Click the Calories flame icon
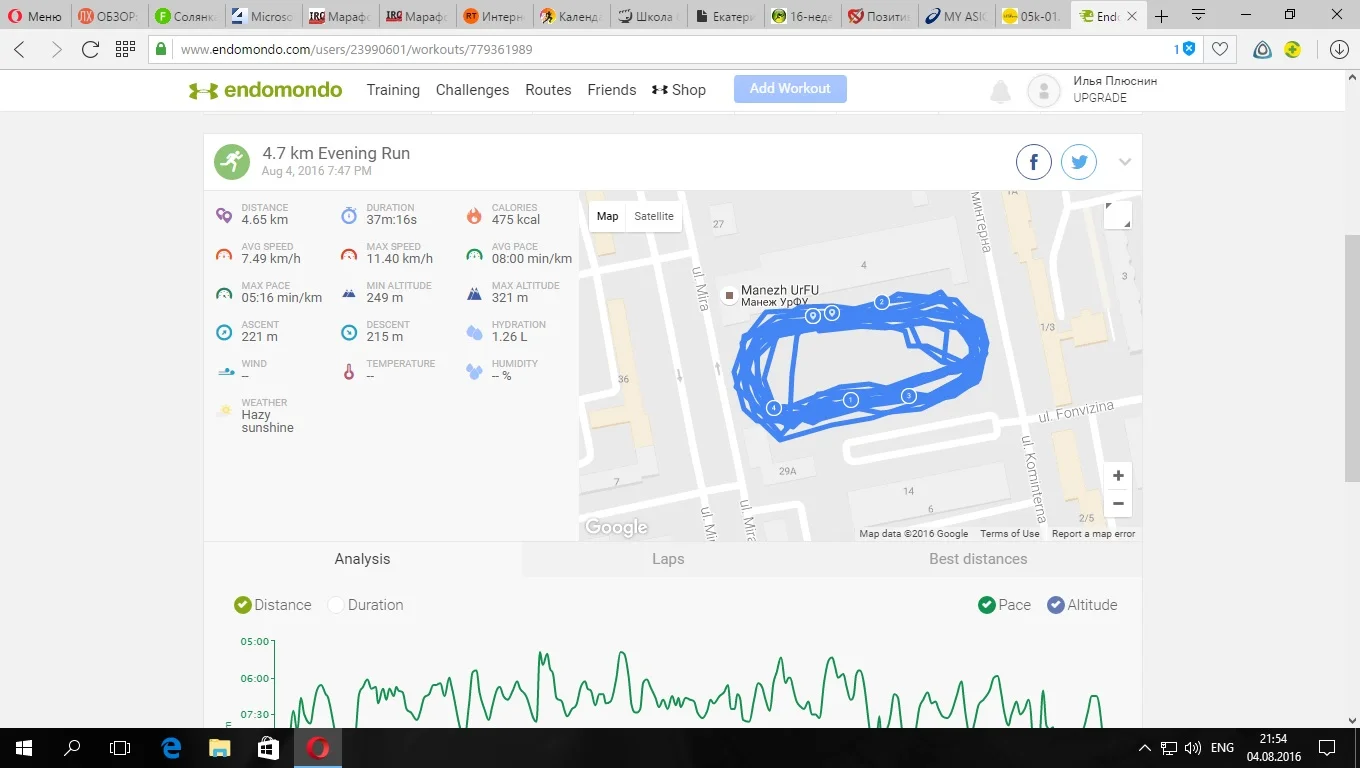 pos(474,215)
